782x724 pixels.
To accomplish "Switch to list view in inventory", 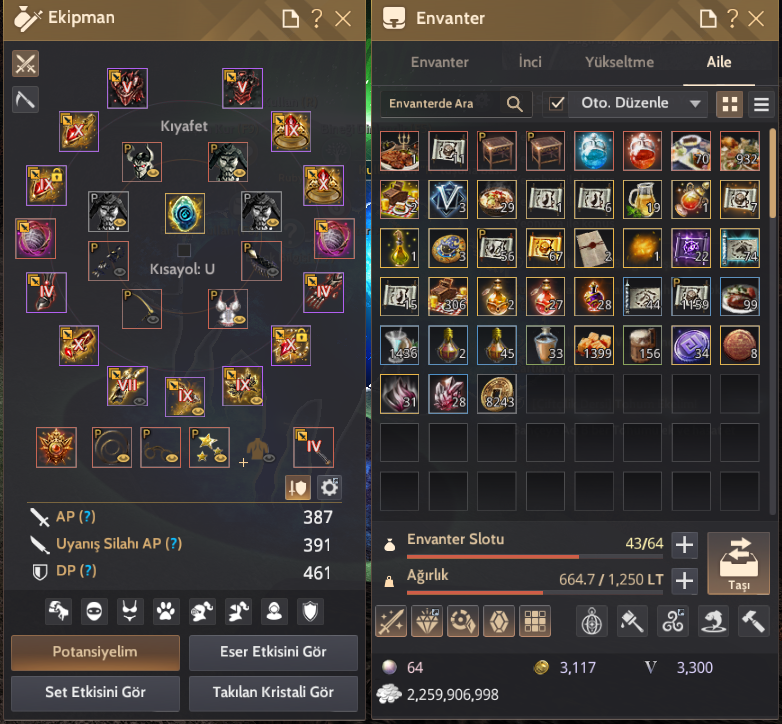I will pyautogui.click(x=762, y=104).
